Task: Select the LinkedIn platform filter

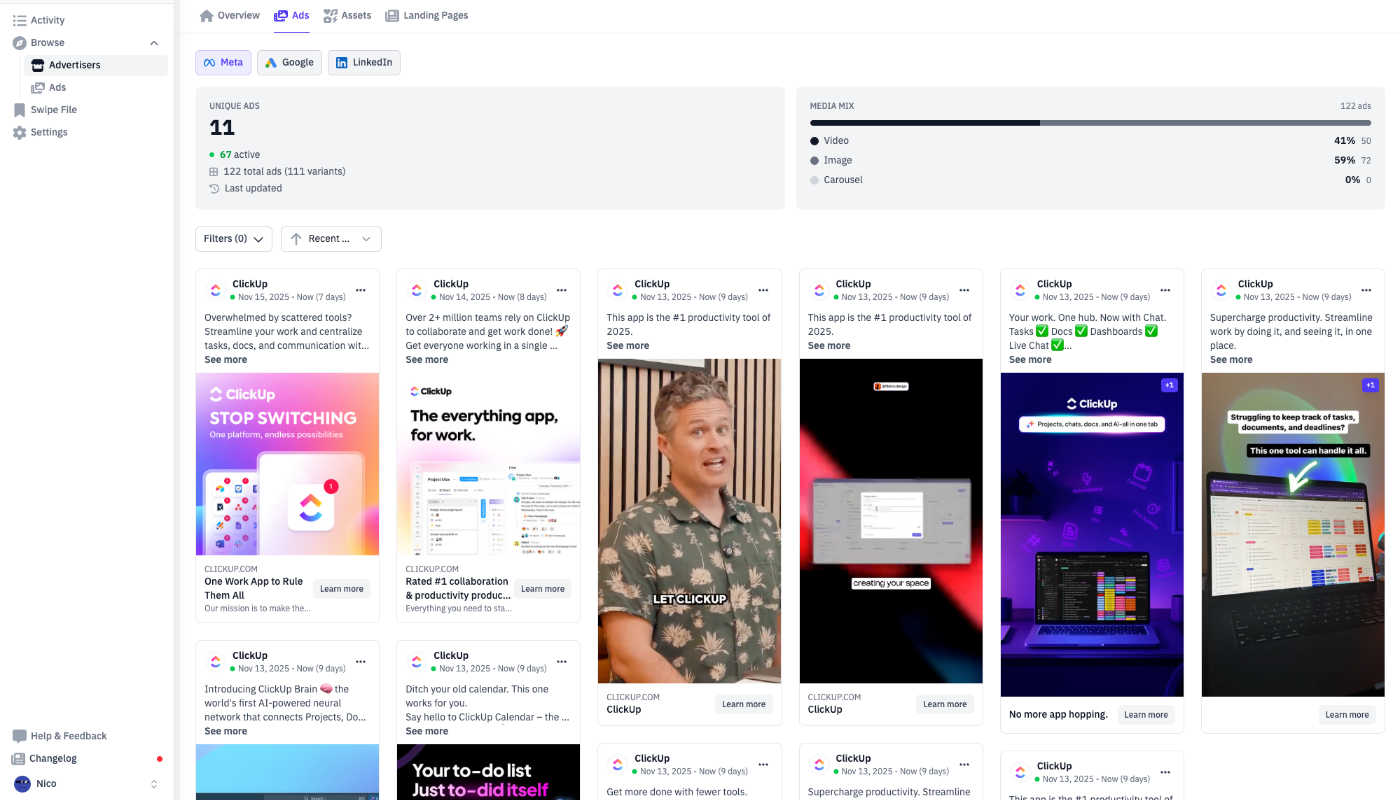Action: click(364, 61)
